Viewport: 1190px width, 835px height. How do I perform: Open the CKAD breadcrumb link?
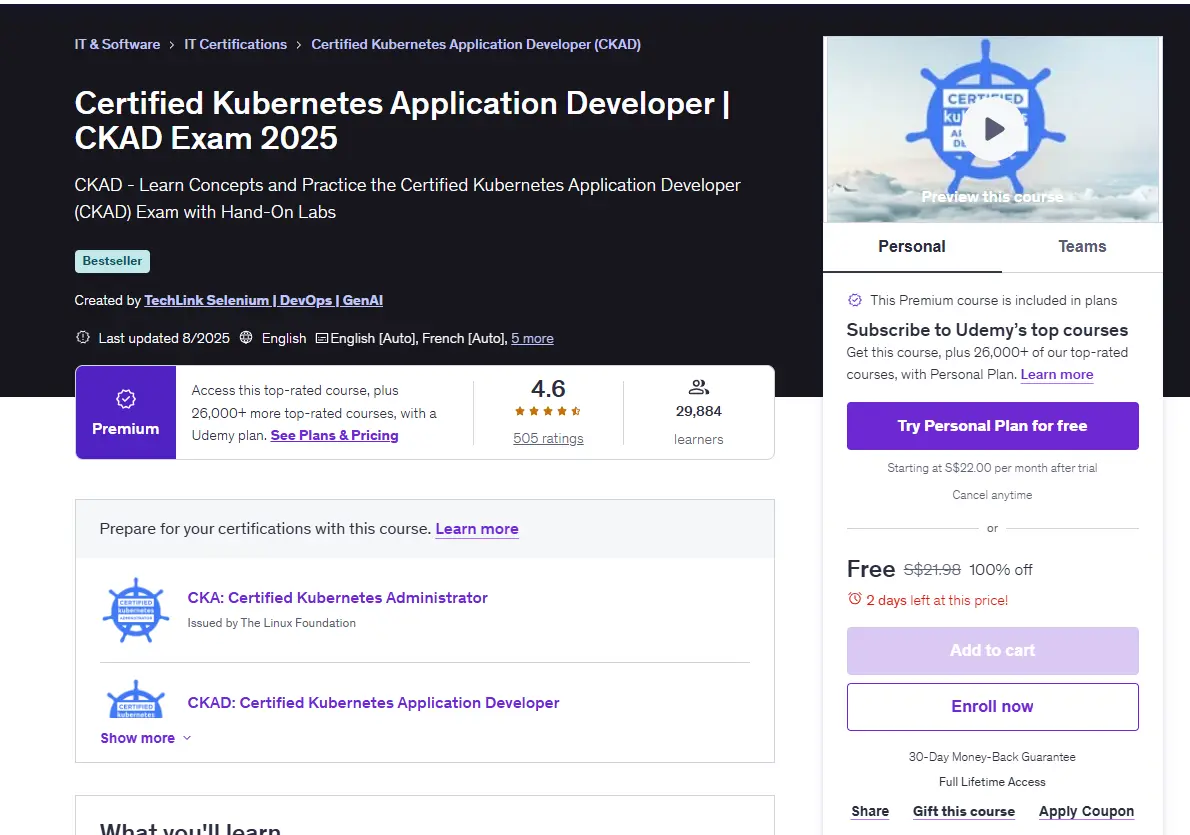tap(476, 44)
